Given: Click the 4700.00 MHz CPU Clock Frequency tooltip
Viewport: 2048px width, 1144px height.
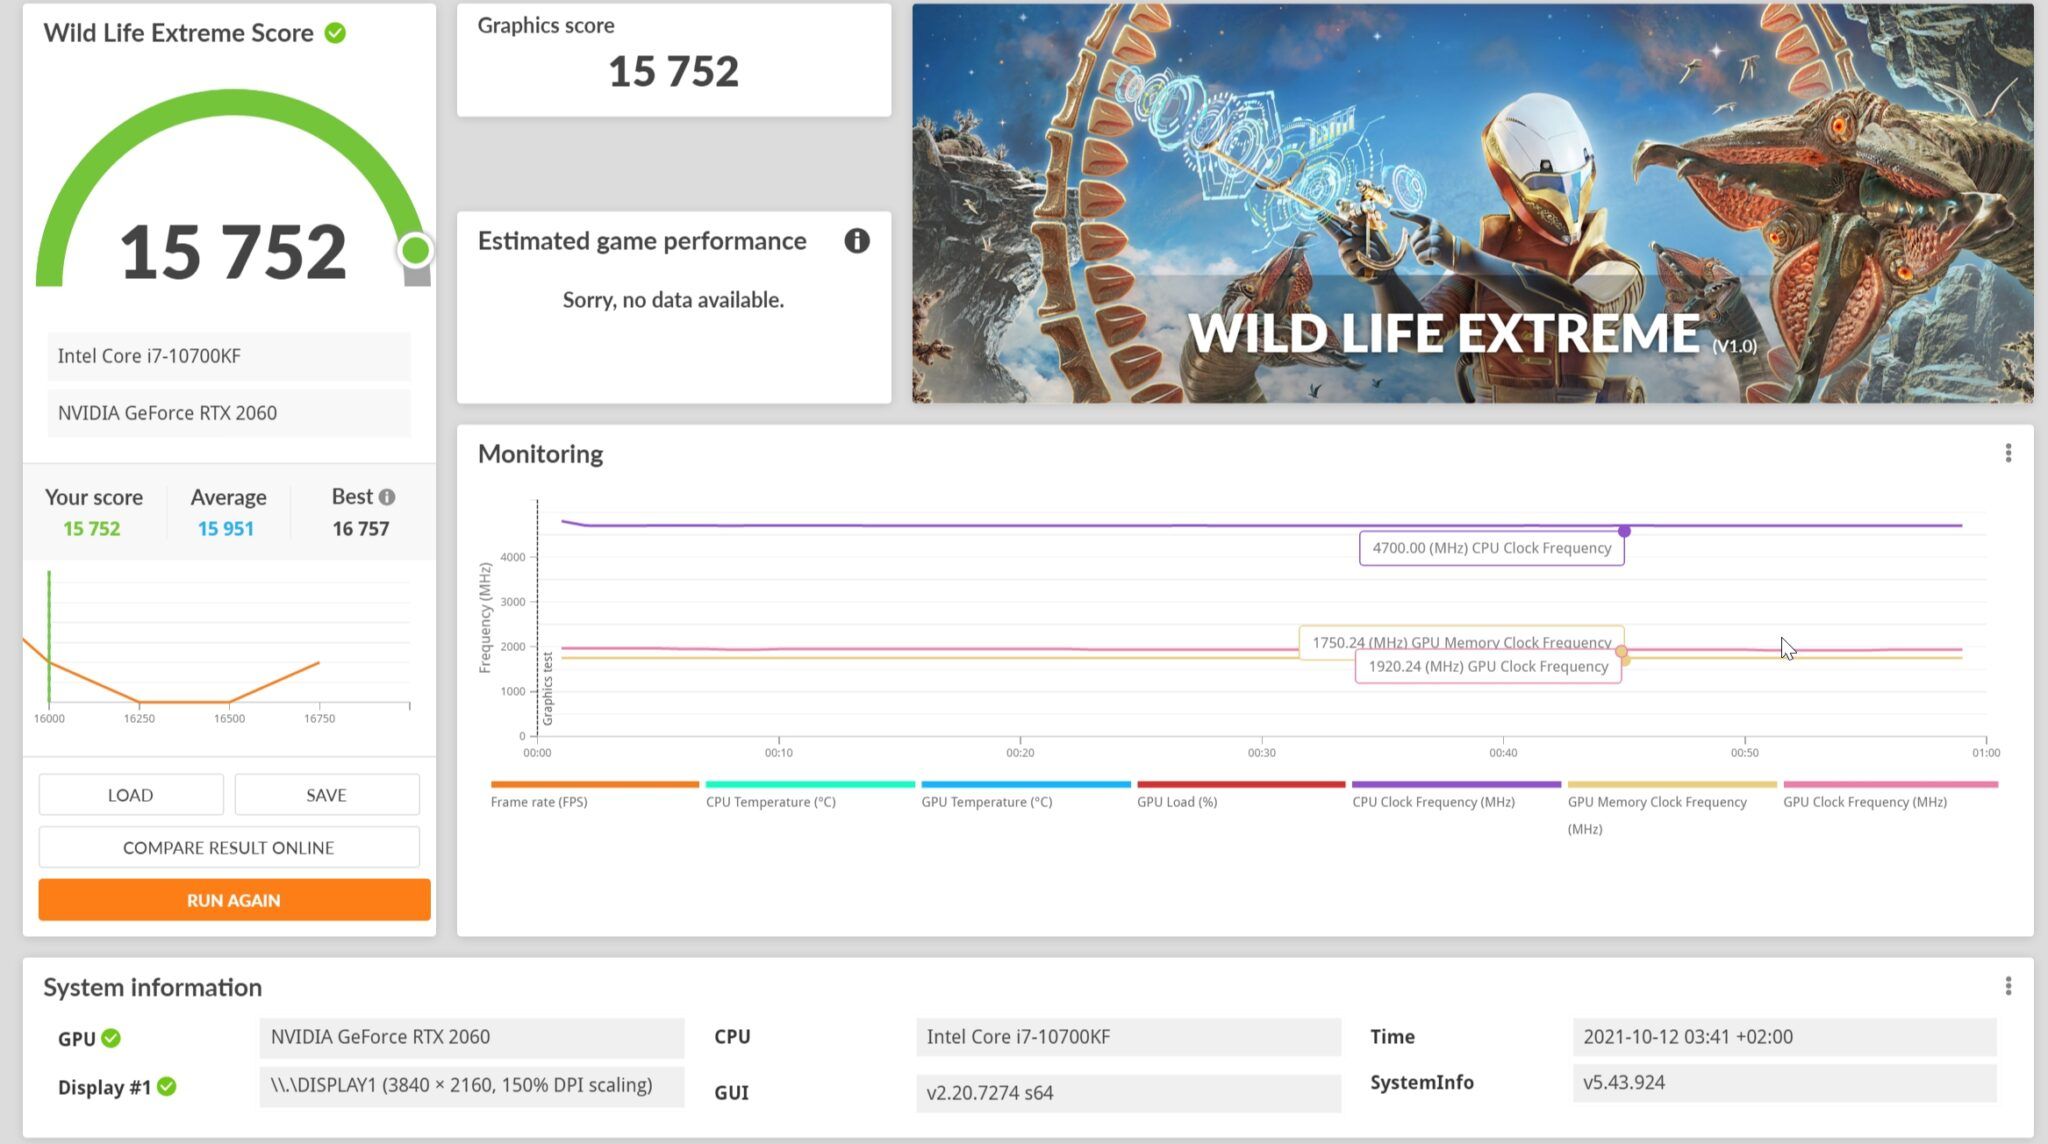Looking at the screenshot, I should click(x=1492, y=548).
